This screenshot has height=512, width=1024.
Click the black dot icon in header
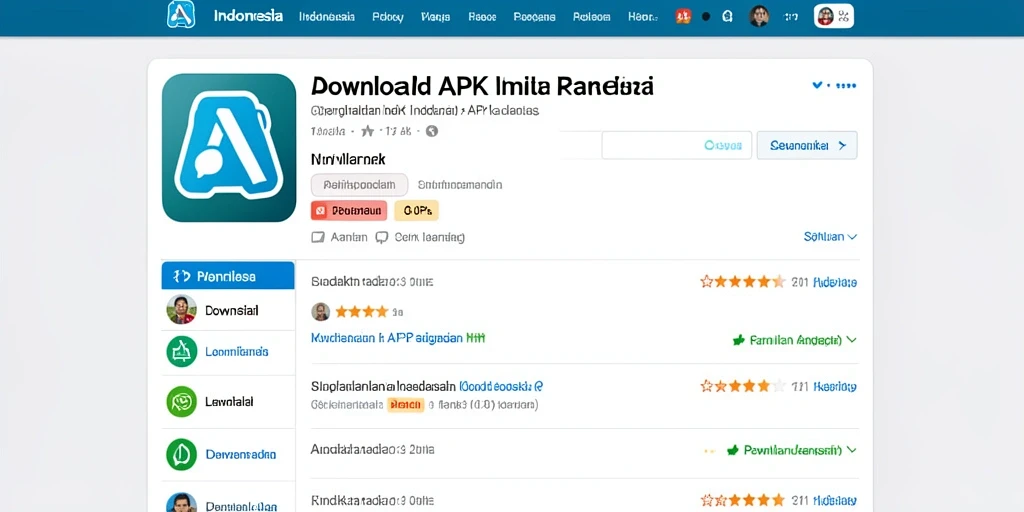[706, 16]
